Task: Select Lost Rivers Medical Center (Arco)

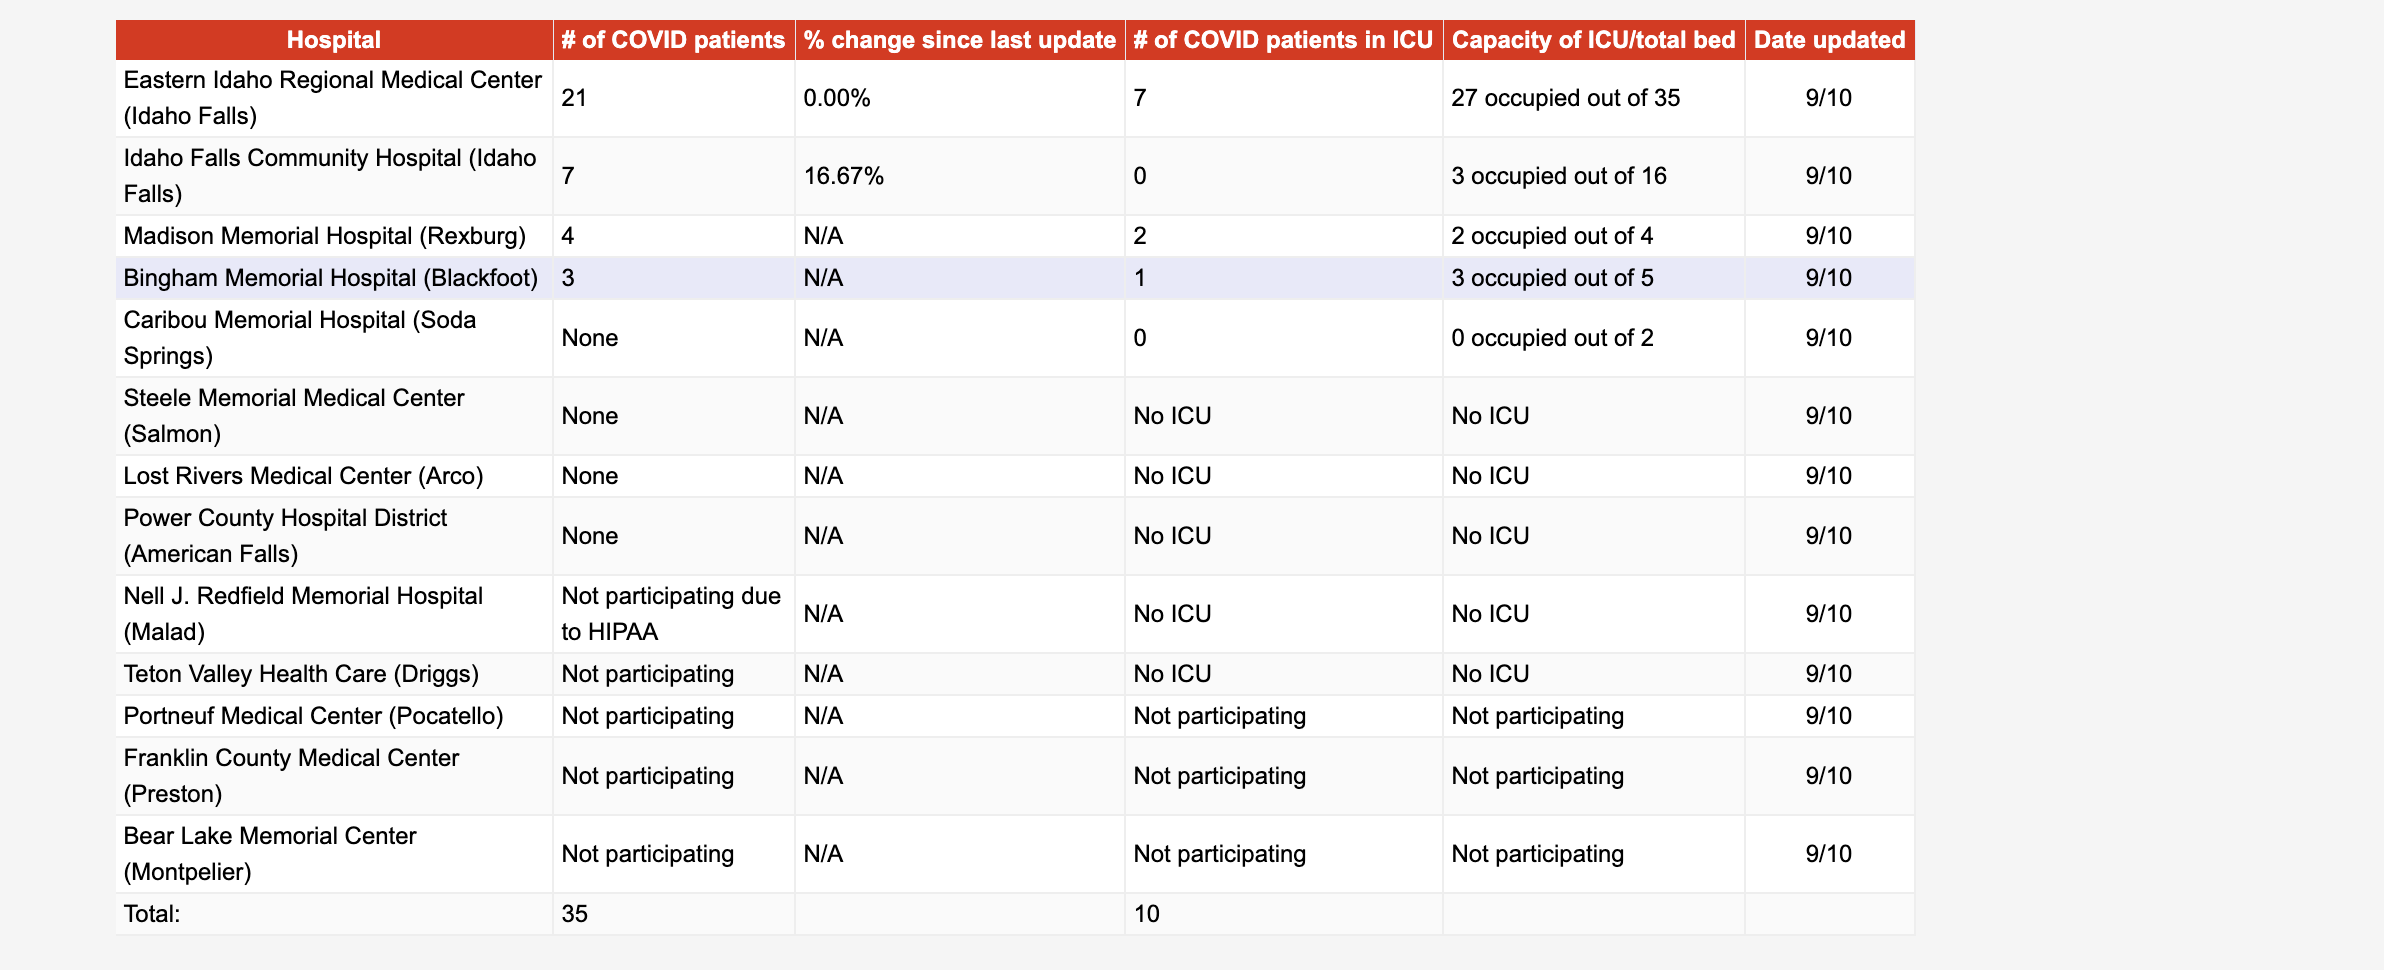Action: point(303,476)
